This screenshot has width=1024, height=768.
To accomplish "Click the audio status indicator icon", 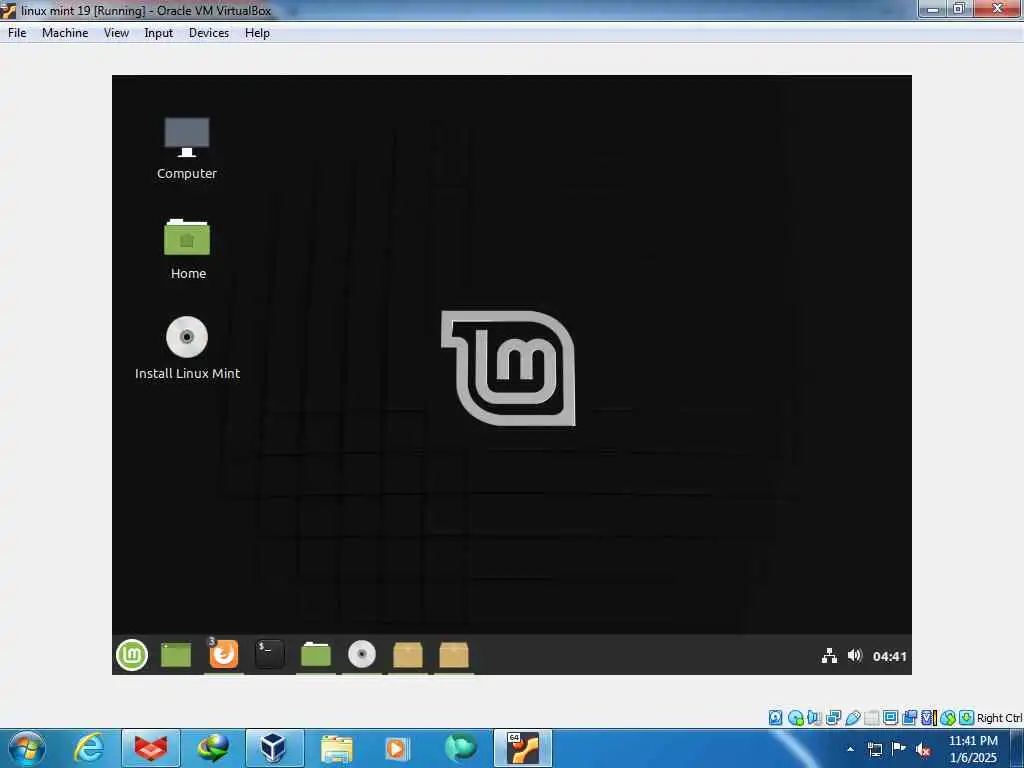I will coord(814,718).
